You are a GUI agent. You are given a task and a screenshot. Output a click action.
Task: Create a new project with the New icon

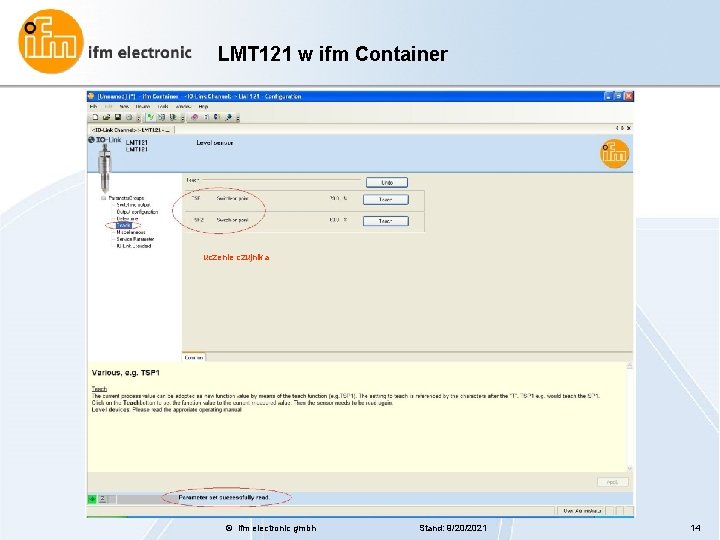(95, 118)
